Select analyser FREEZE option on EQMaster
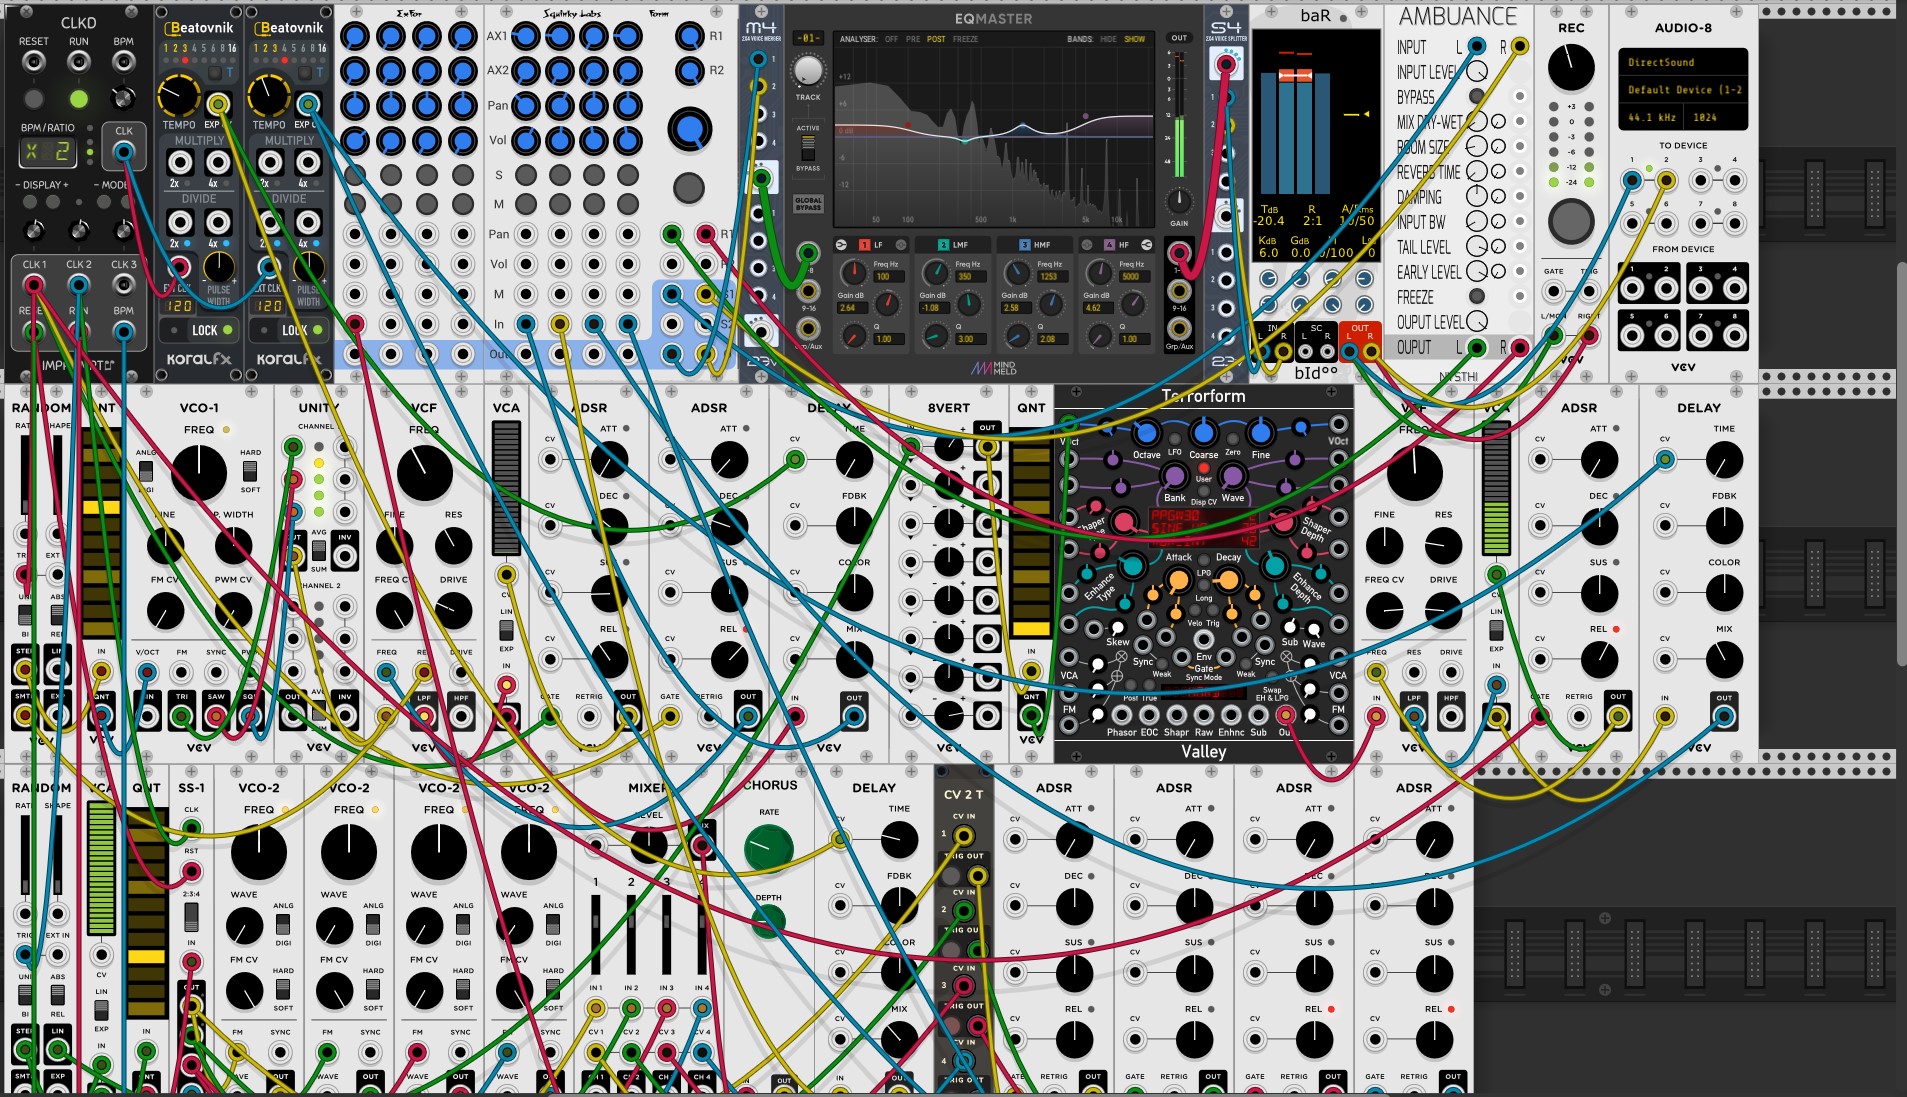The width and height of the screenshot is (1907, 1097). [965, 39]
